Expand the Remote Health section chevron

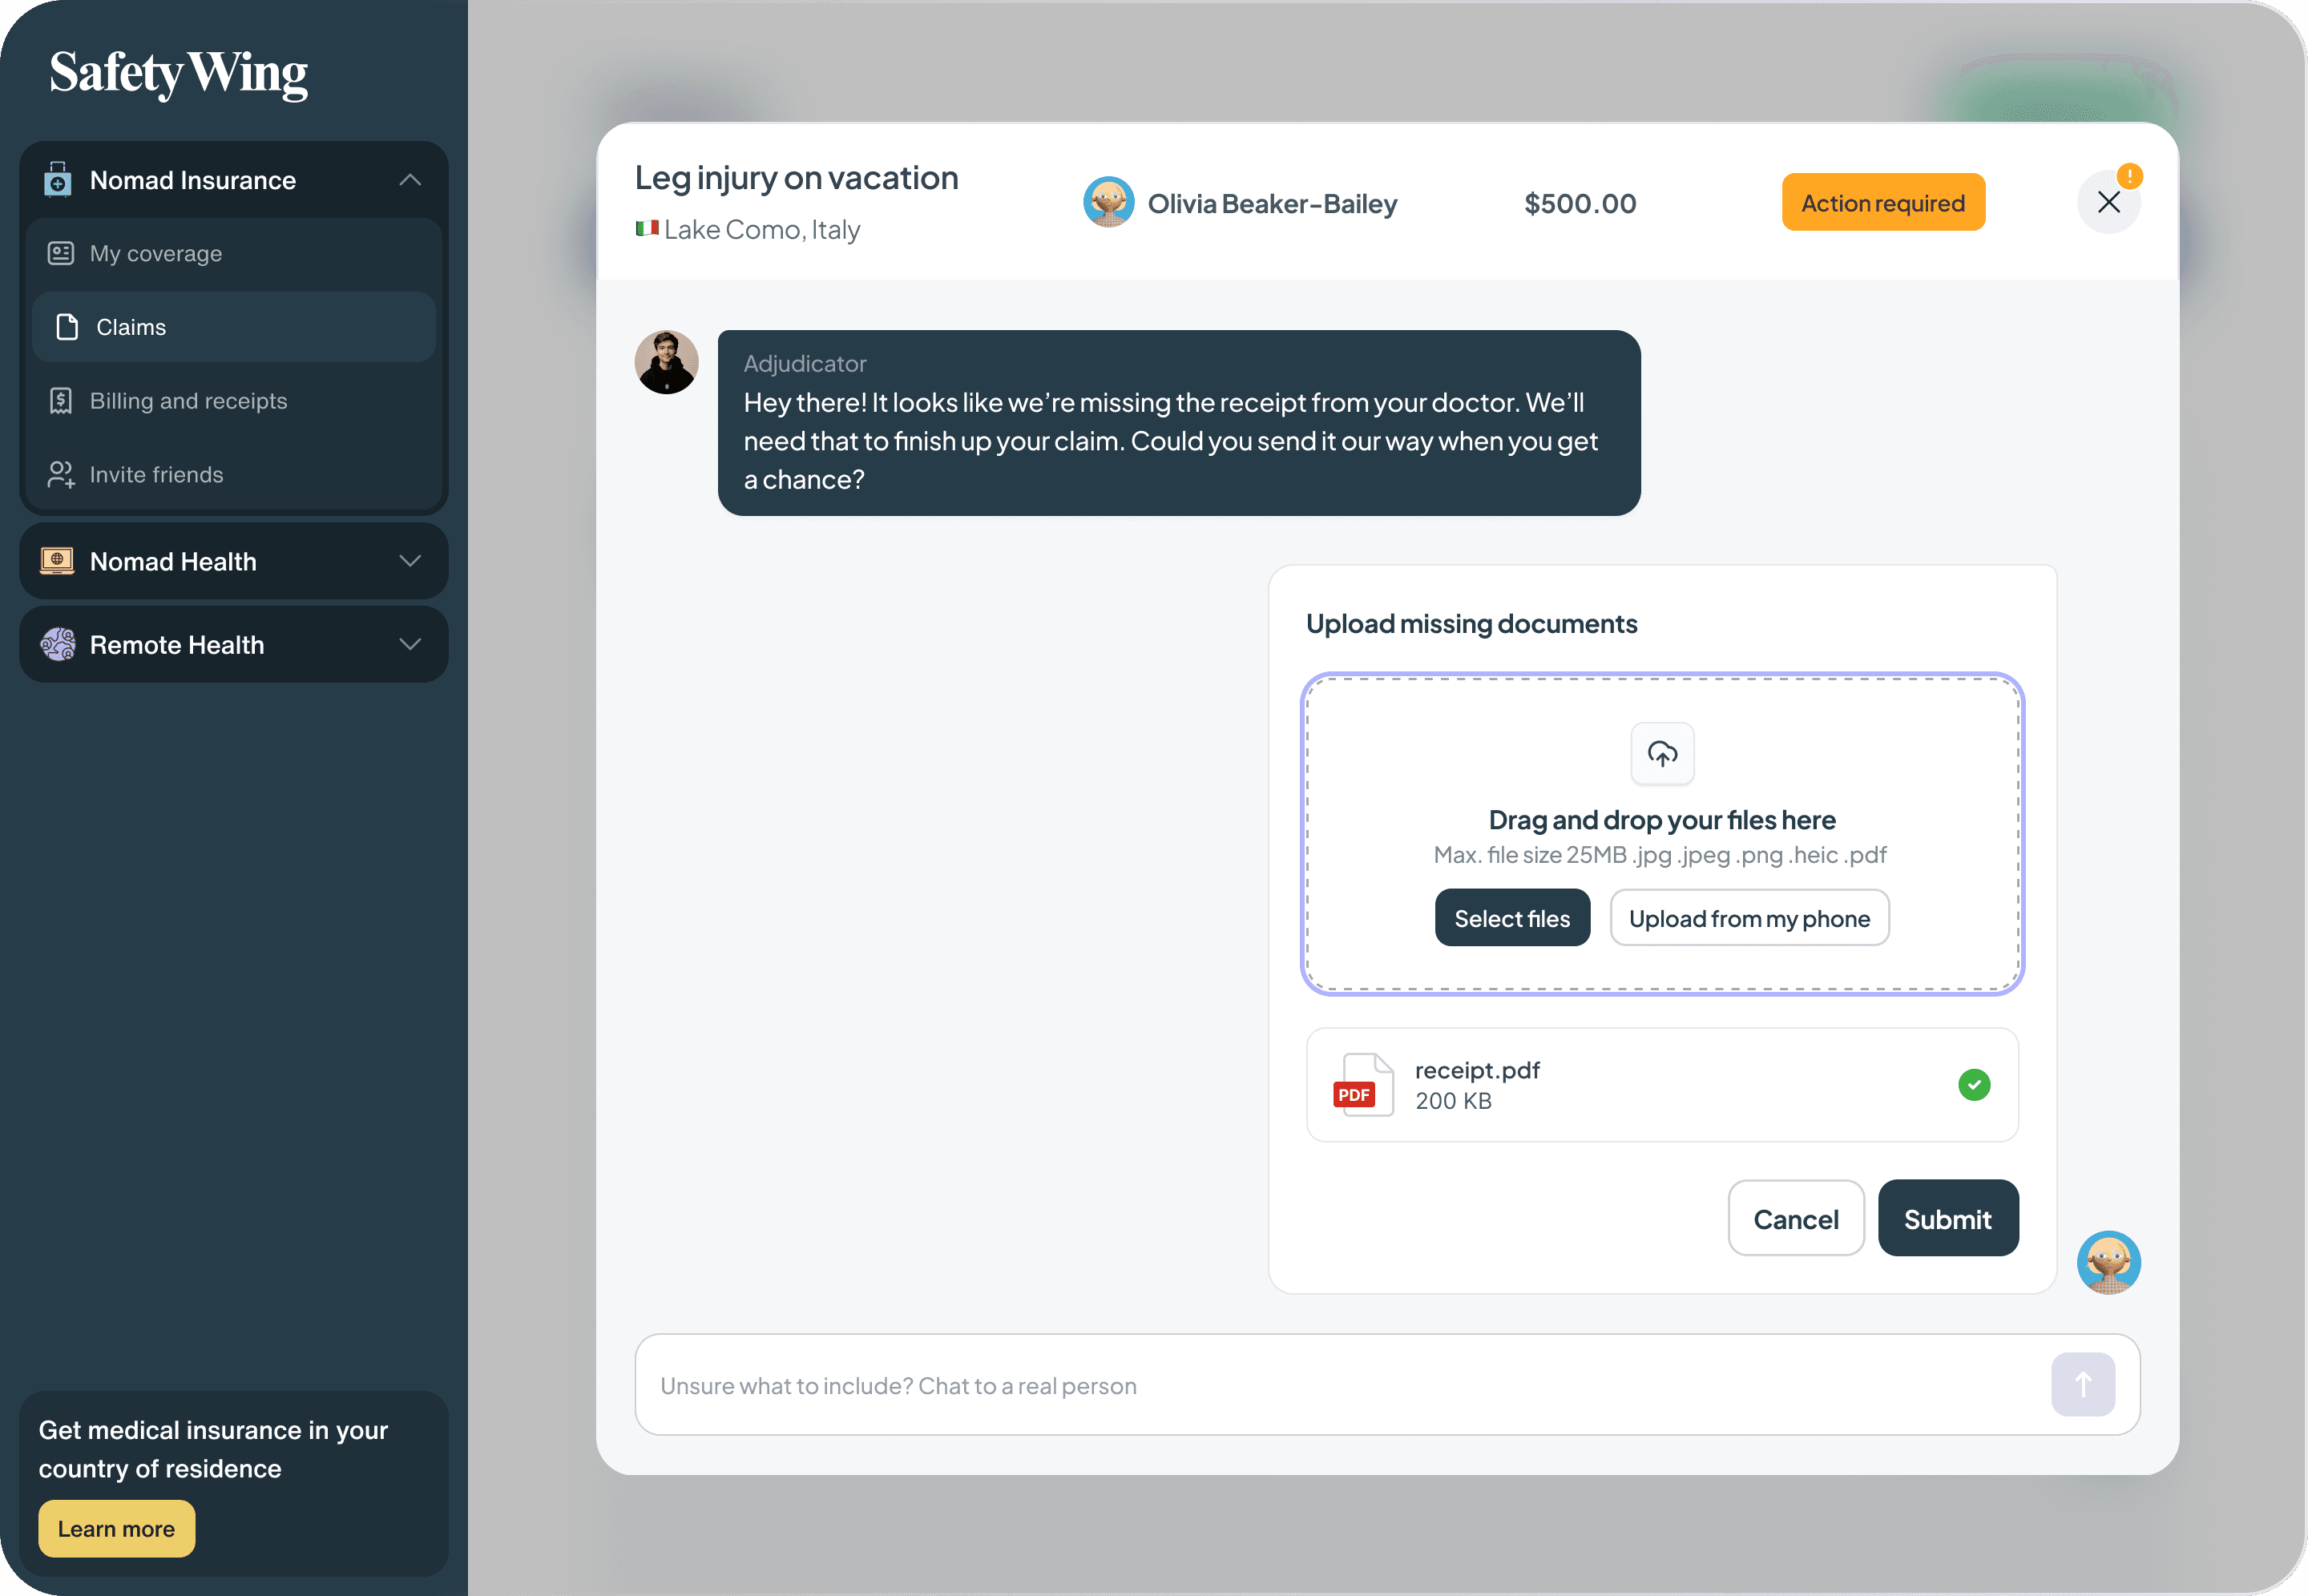[409, 644]
